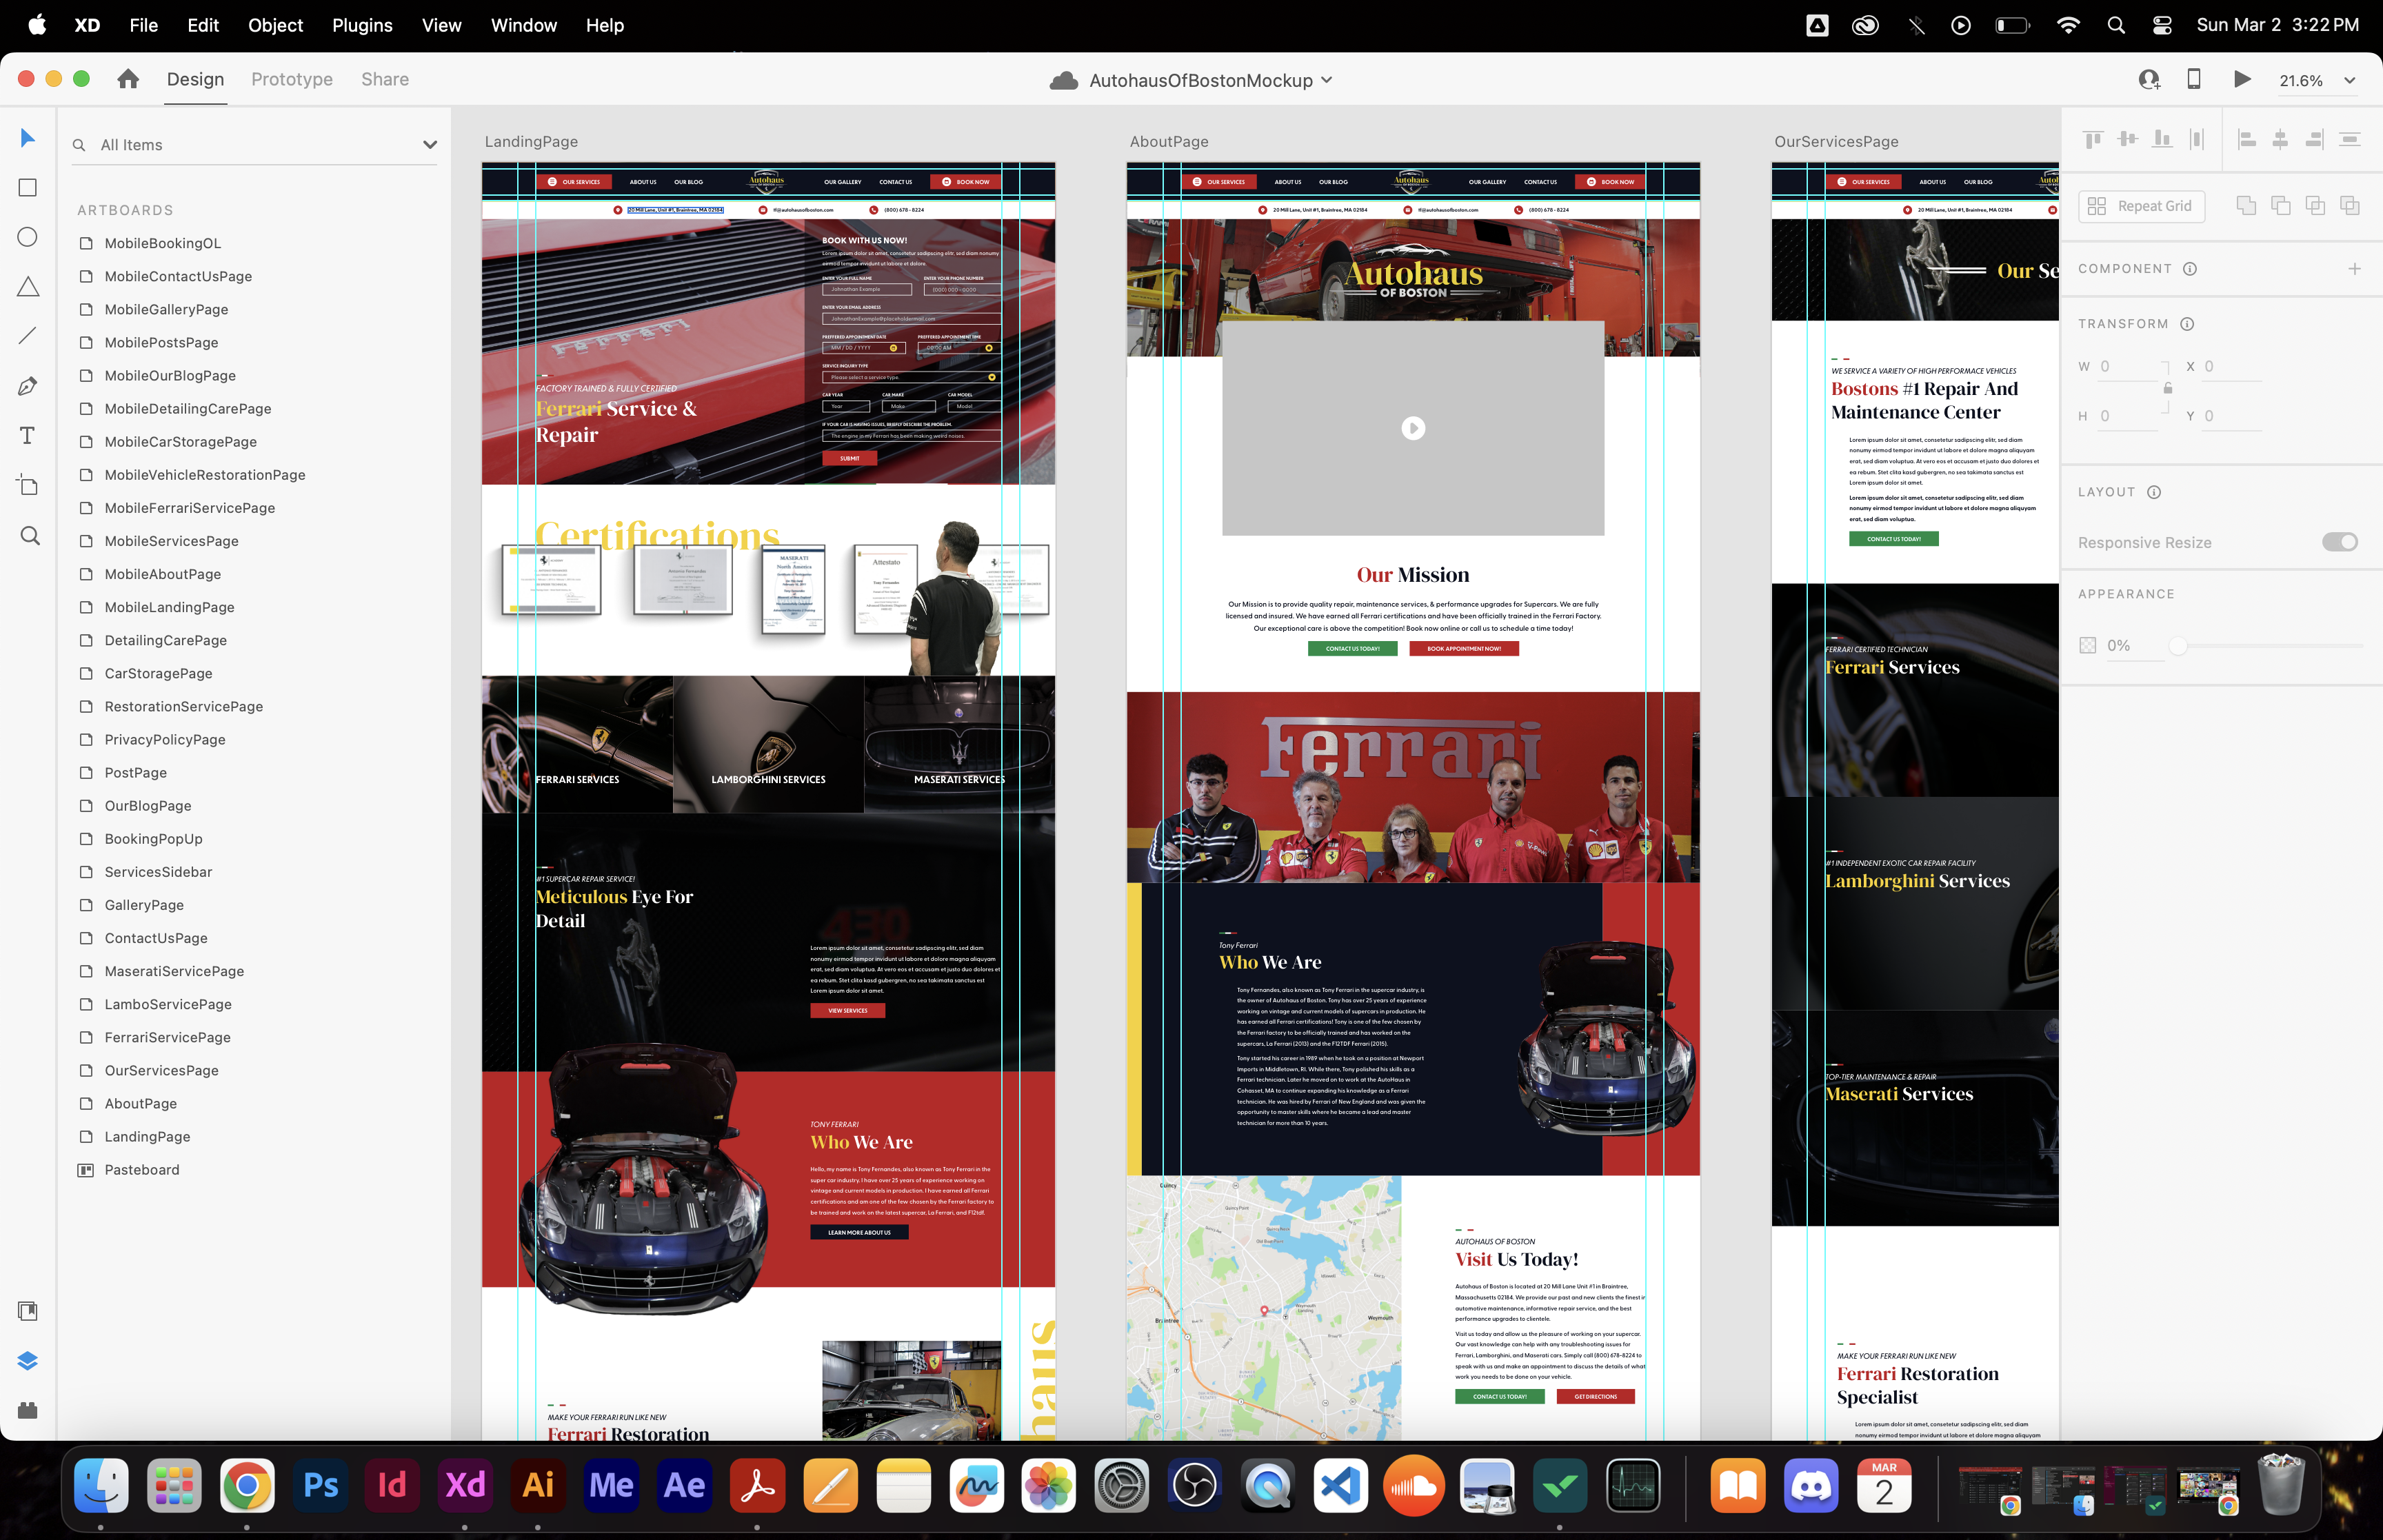This screenshot has height=1540, width=2383.
Task: Click the Repeat Grid button
Action: pyautogui.click(x=2141, y=206)
